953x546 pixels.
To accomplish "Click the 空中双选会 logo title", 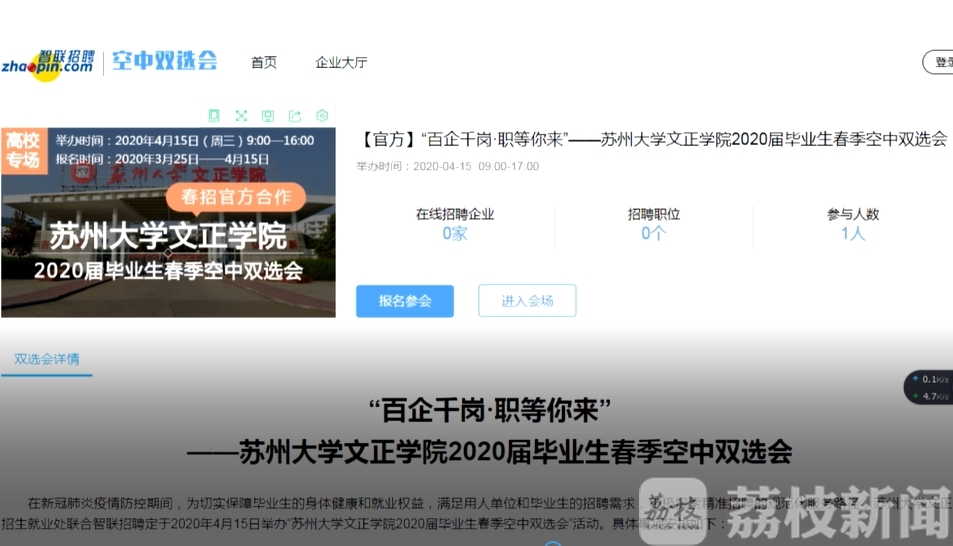I will click(x=165, y=61).
